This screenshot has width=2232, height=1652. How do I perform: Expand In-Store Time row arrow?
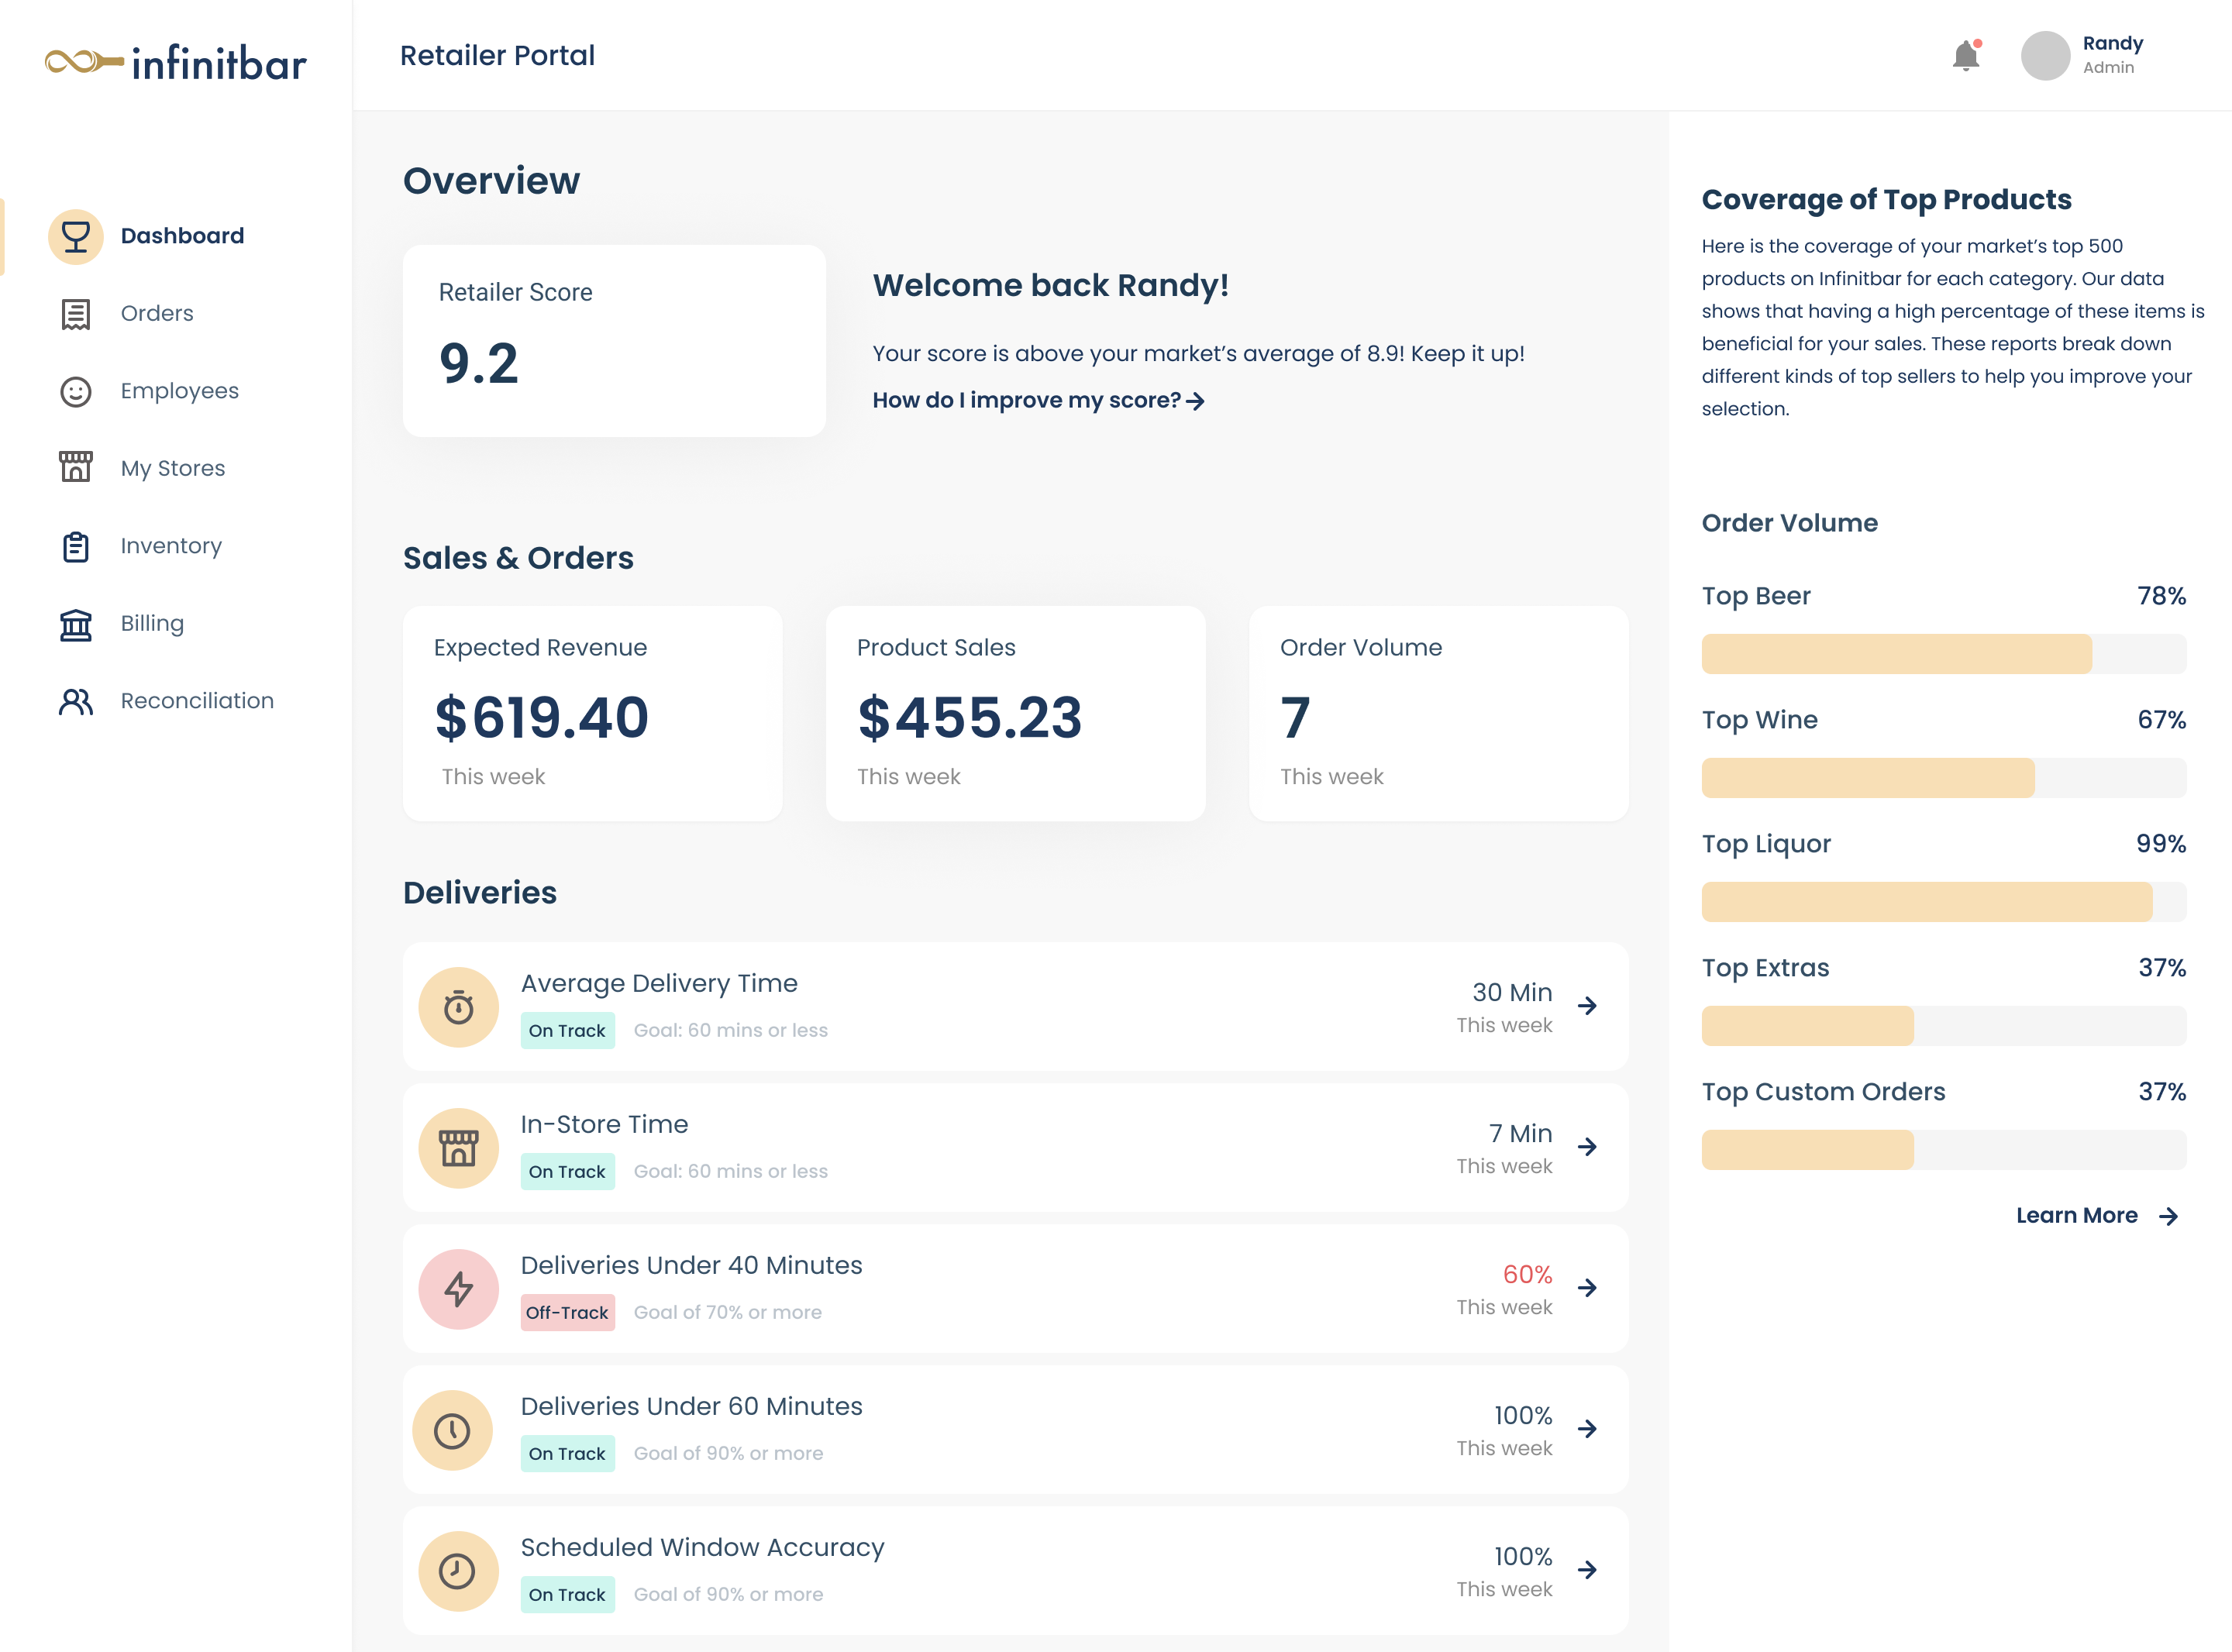1587,1147
